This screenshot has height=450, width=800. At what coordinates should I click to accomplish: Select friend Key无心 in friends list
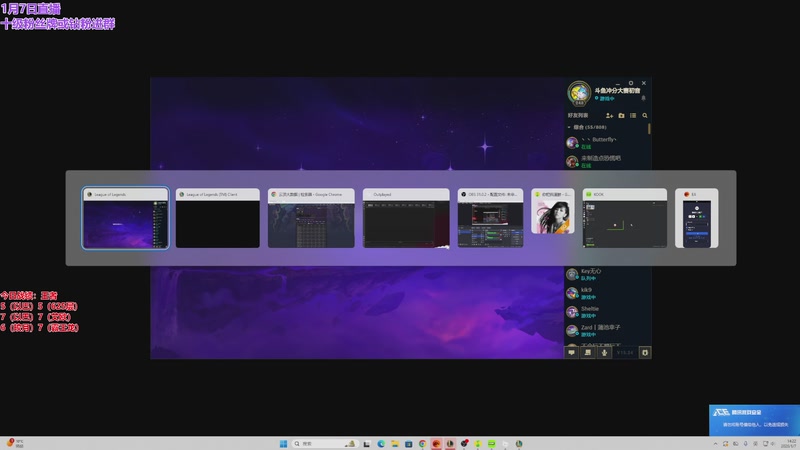(605, 274)
